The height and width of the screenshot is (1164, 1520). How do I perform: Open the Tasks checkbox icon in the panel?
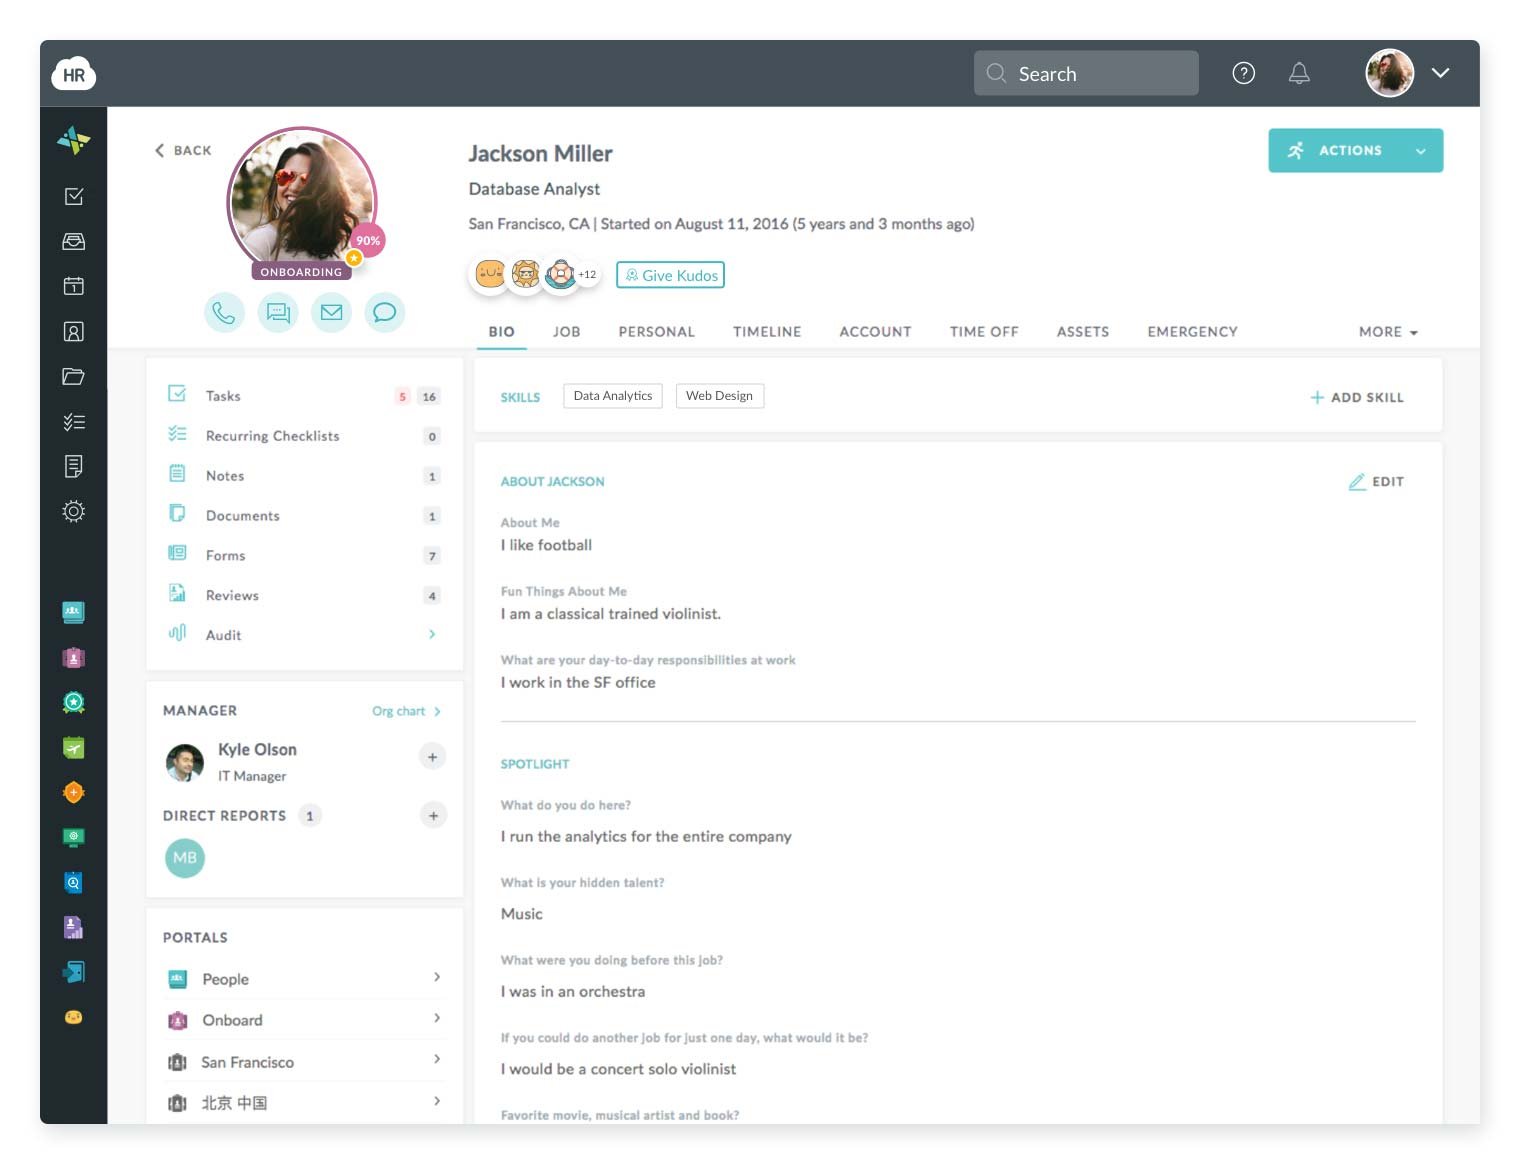(x=178, y=395)
